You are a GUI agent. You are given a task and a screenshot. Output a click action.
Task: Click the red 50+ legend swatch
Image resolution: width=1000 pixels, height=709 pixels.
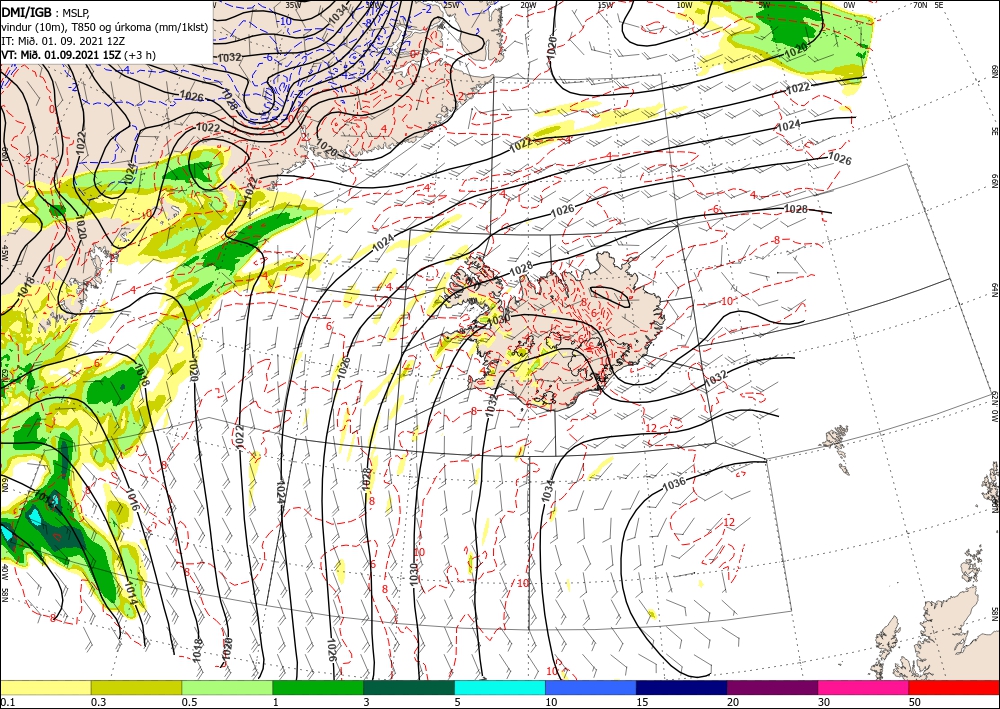[953, 687]
